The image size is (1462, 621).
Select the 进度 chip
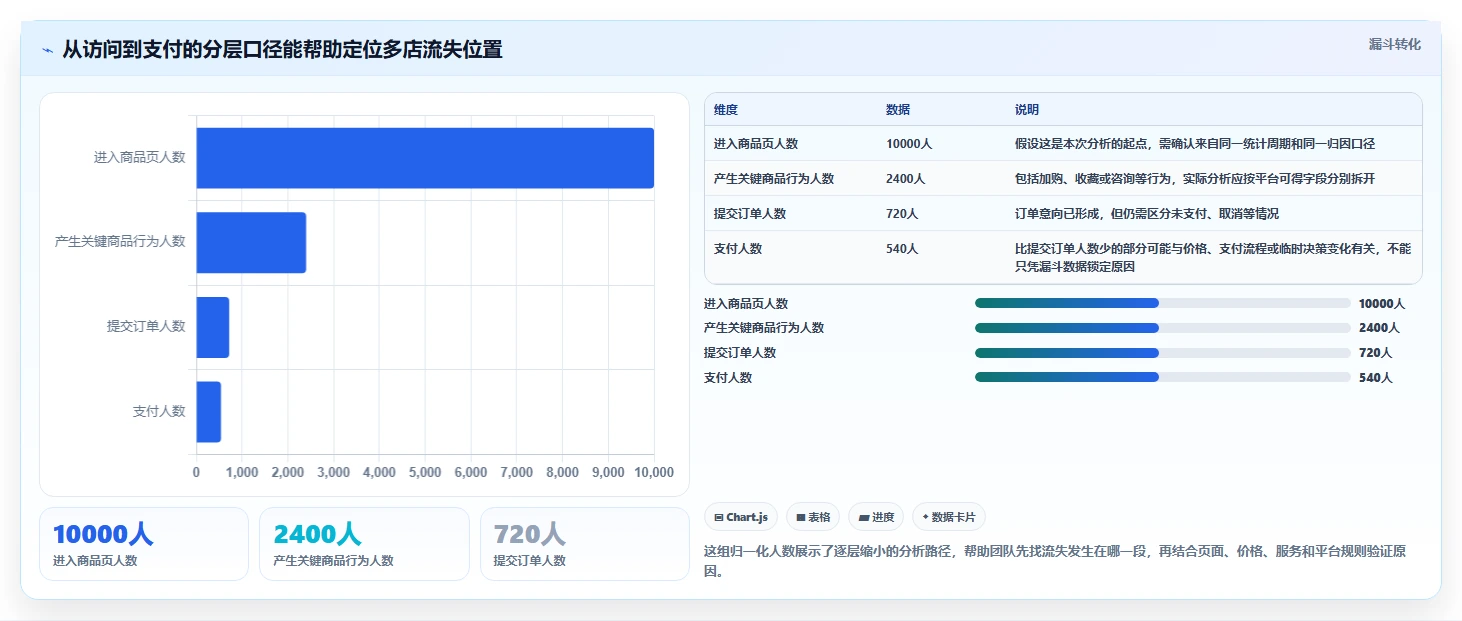(876, 517)
